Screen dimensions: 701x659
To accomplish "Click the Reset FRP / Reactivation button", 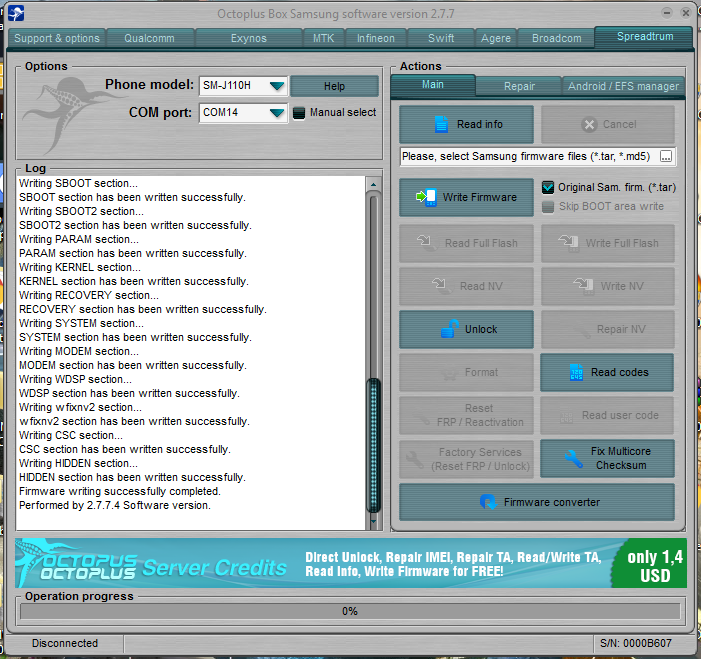I will [466, 415].
